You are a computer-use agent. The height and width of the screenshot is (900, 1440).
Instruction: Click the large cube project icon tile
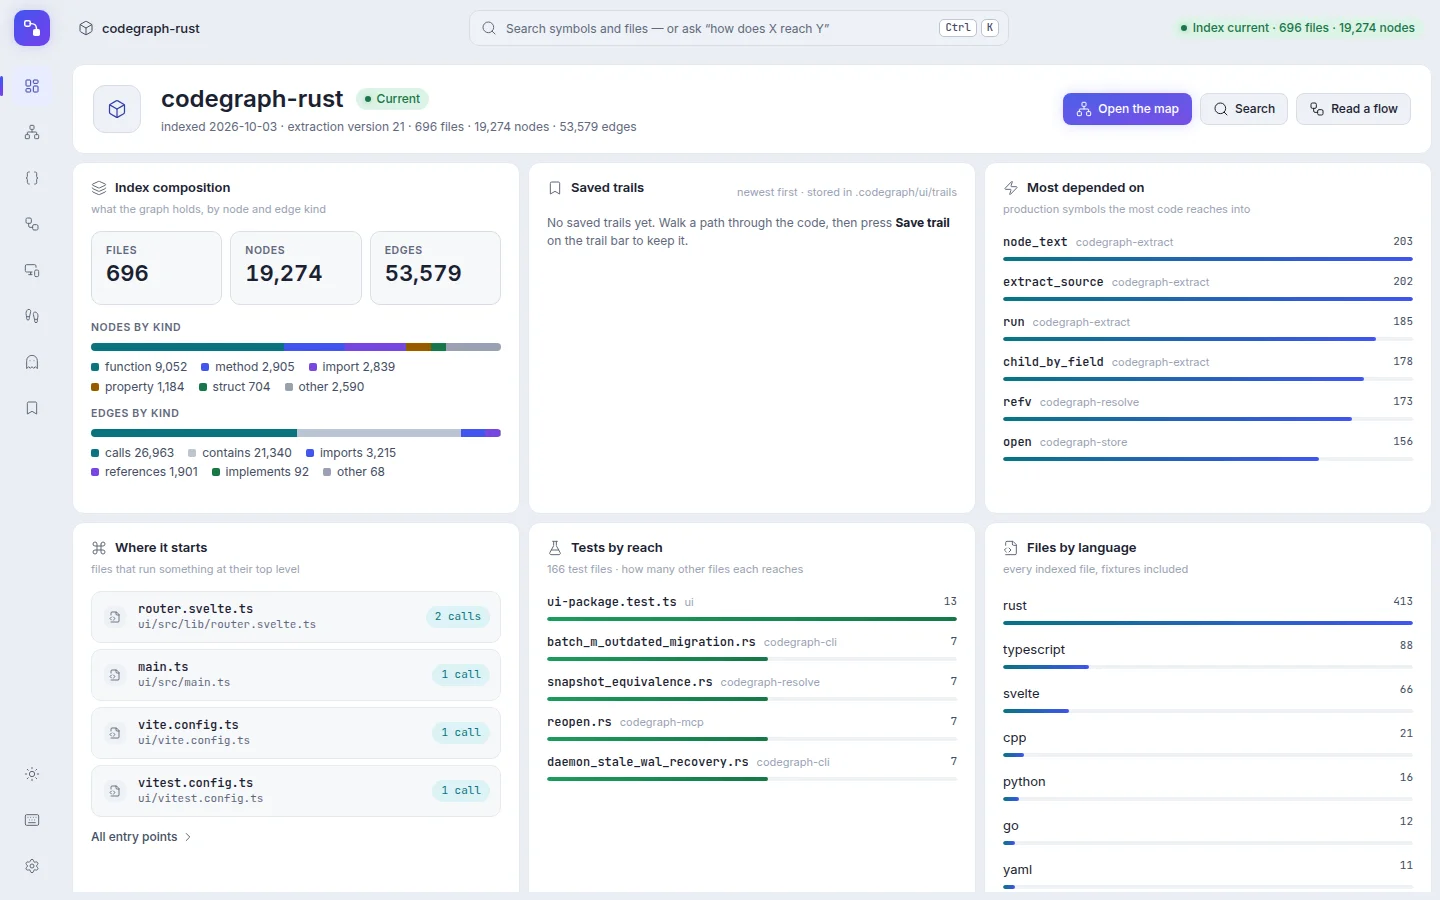click(x=117, y=109)
